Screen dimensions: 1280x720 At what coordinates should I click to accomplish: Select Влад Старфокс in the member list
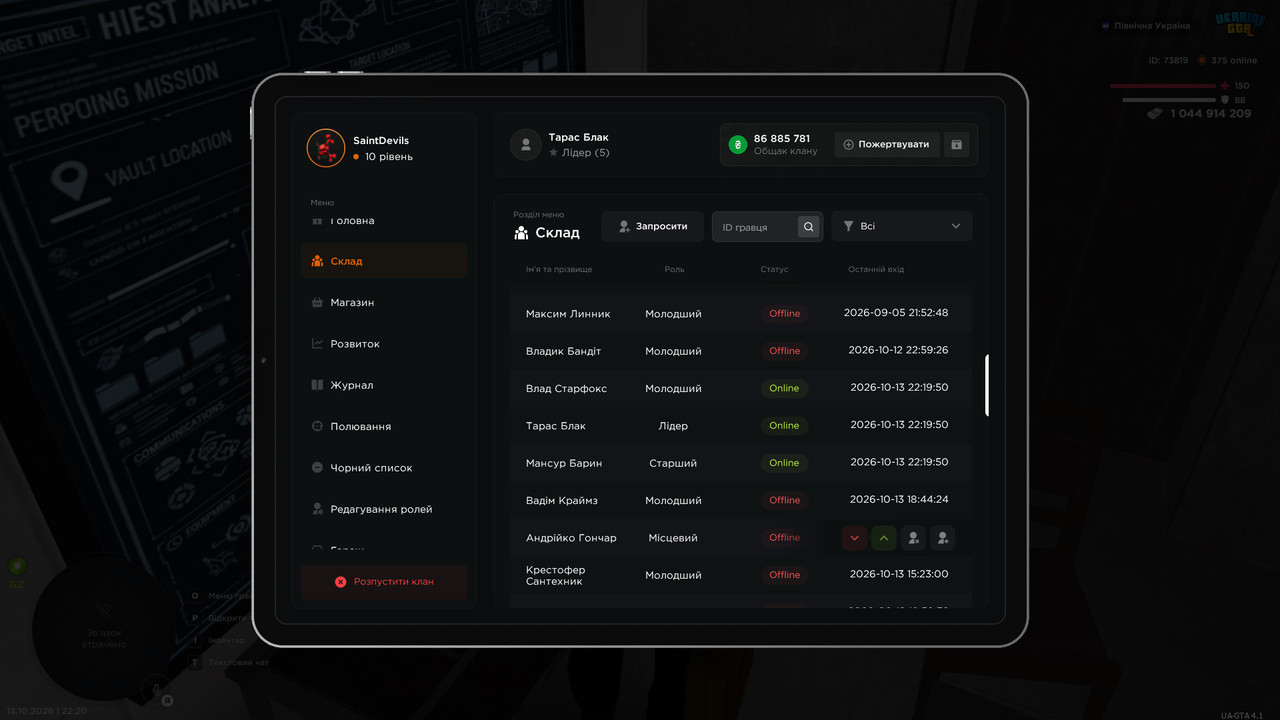click(567, 388)
